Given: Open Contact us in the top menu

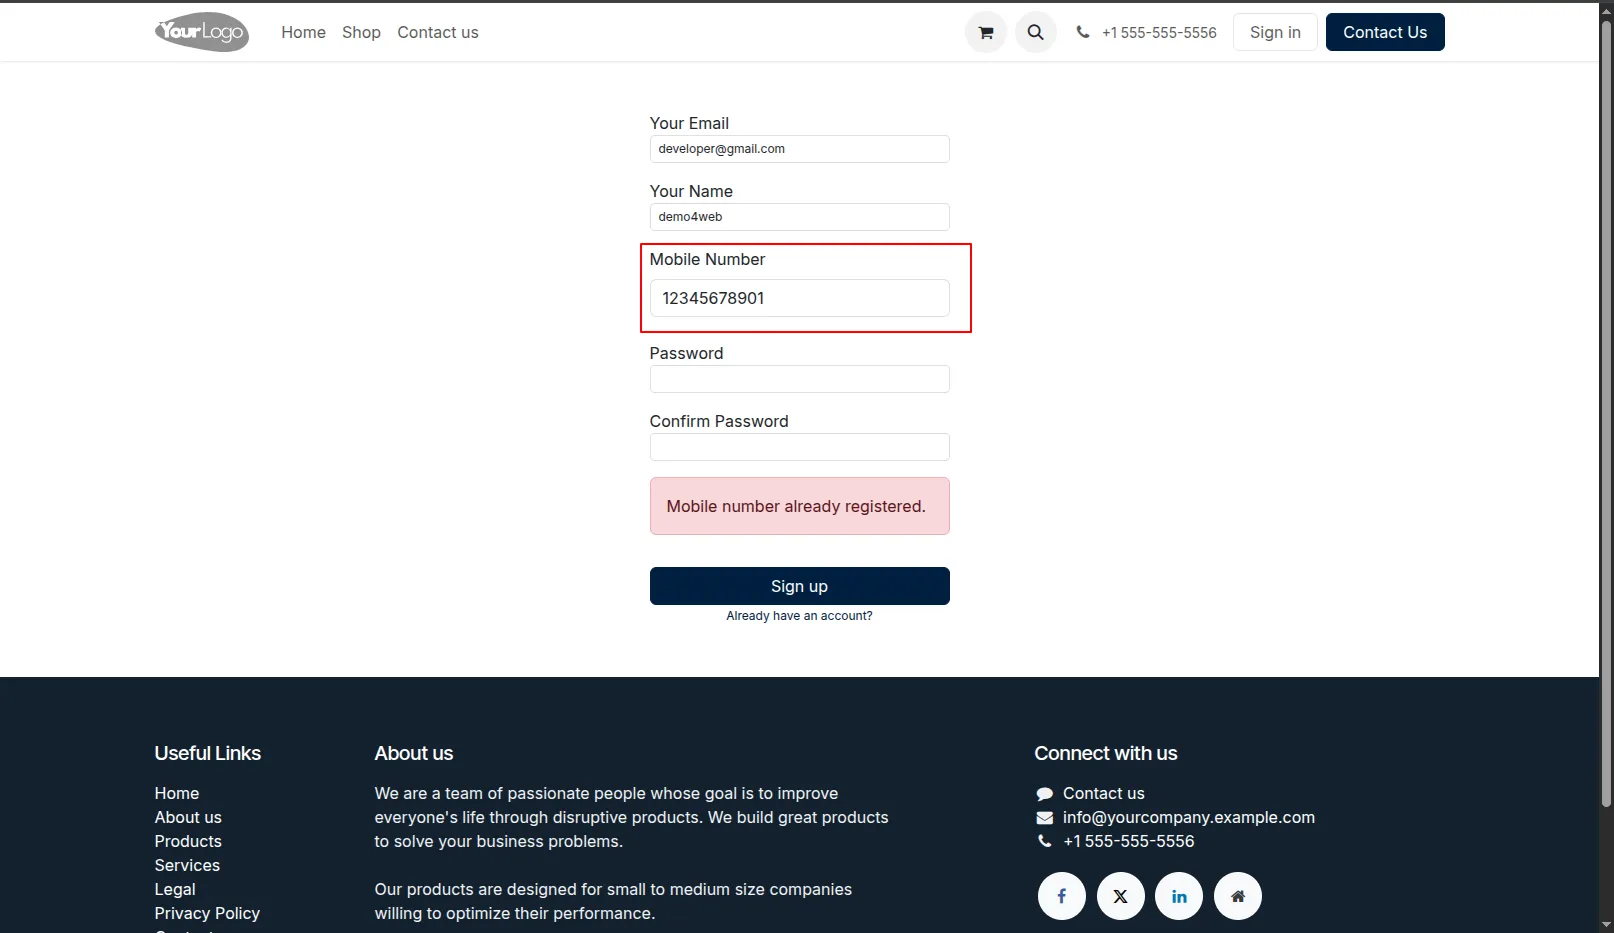Looking at the screenshot, I should (x=438, y=32).
